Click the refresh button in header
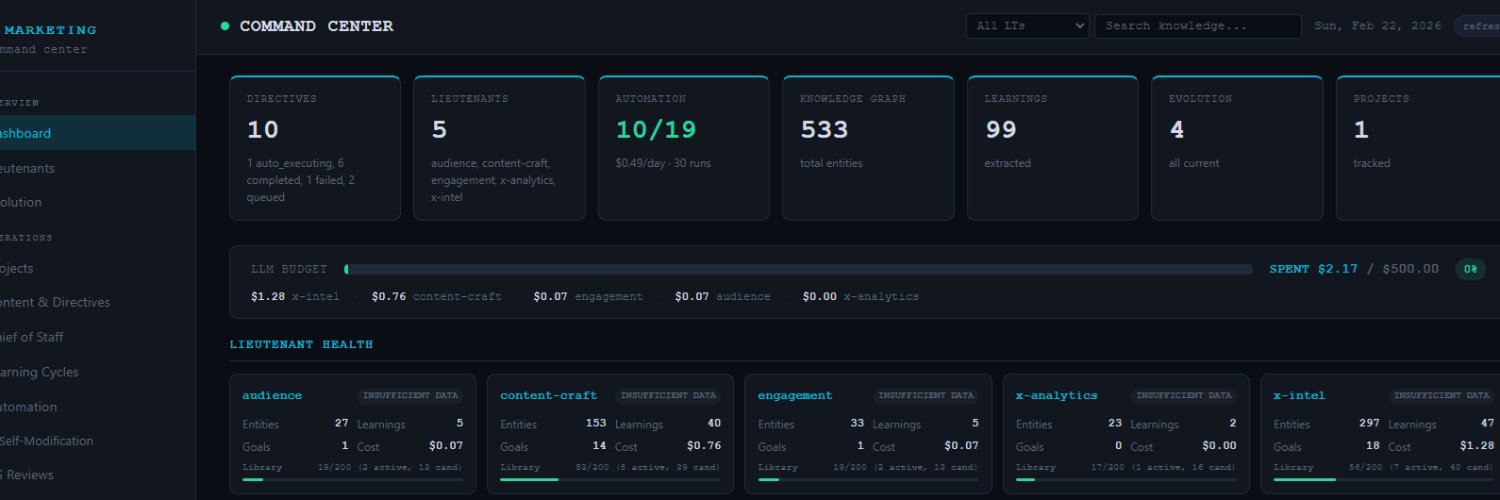 click(1477, 26)
